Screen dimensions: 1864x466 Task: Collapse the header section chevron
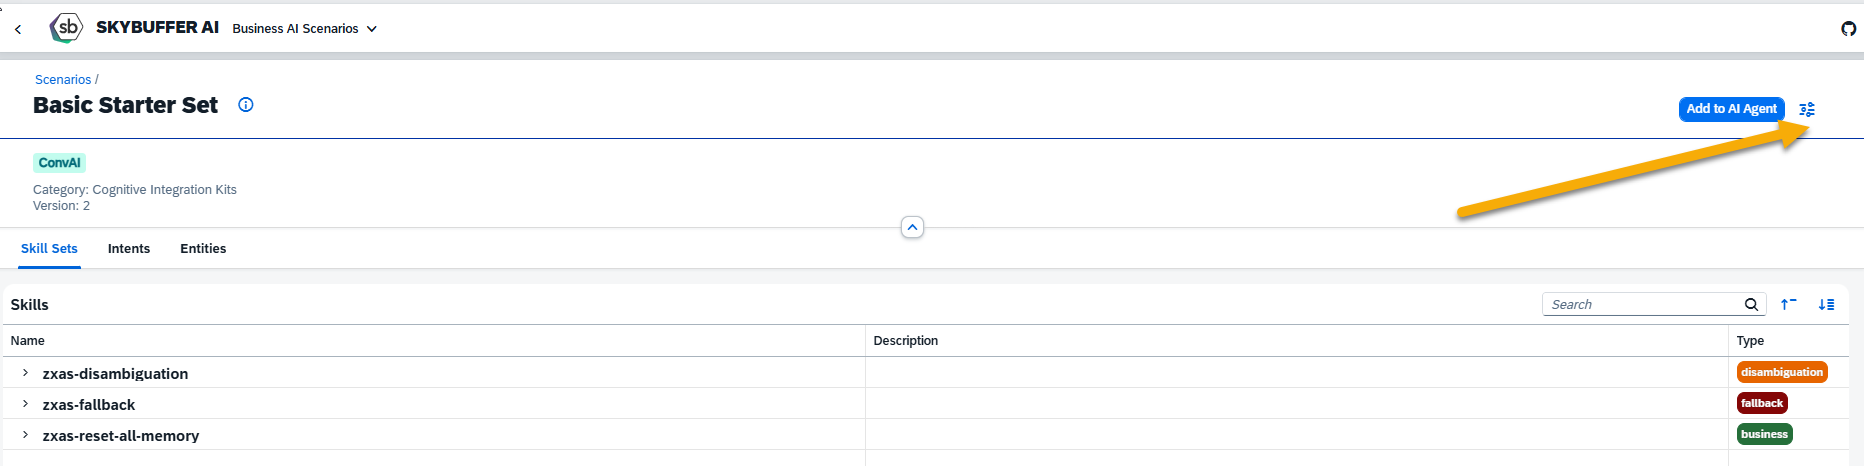click(912, 227)
